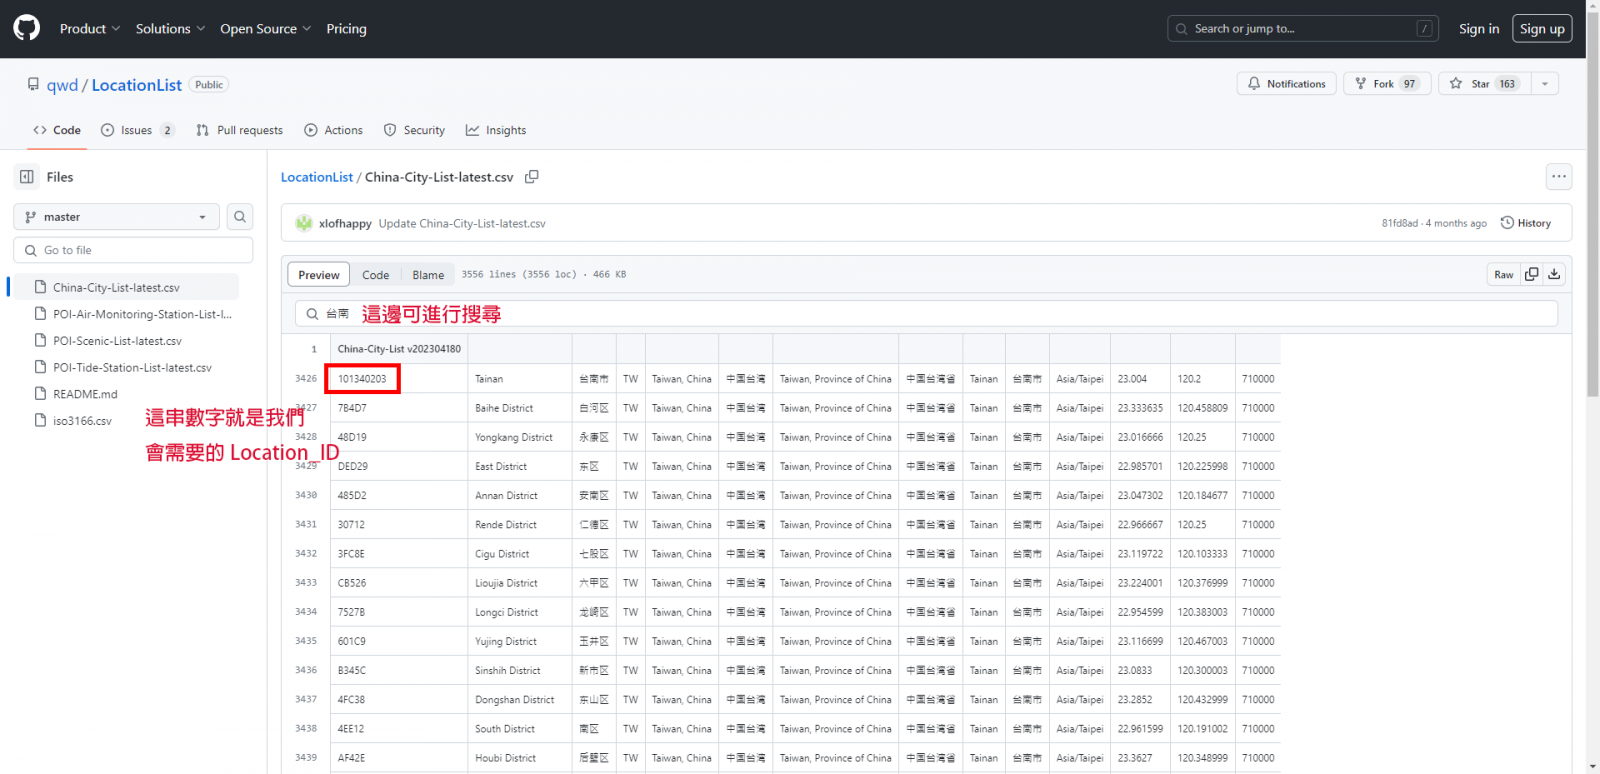1600x774 pixels.
Task: Switch to the Actions tab
Action: coord(334,130)
